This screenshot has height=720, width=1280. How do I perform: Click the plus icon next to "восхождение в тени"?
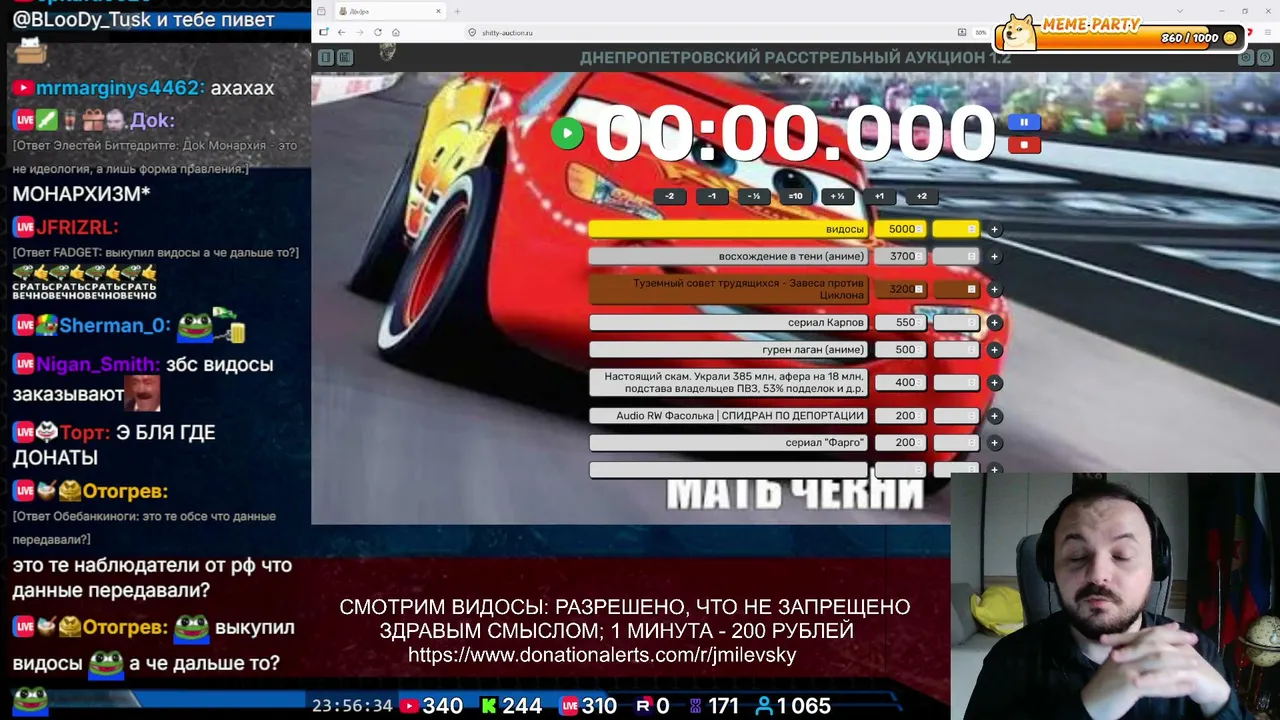(994, 257)
